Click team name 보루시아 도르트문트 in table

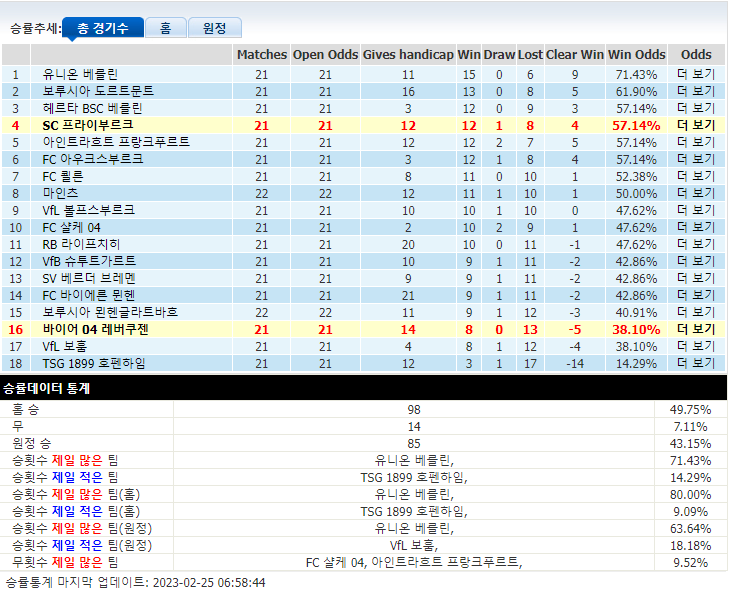coord(98,91)
